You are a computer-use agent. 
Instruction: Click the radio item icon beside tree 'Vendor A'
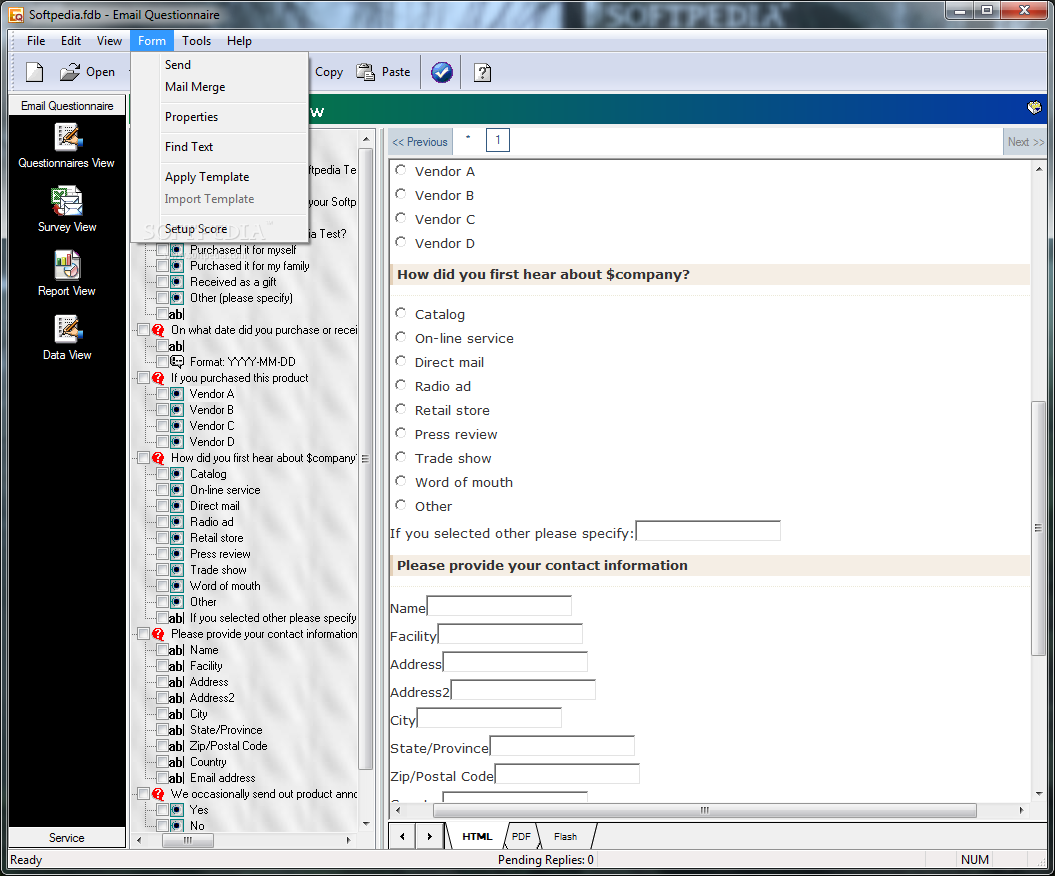177,394
